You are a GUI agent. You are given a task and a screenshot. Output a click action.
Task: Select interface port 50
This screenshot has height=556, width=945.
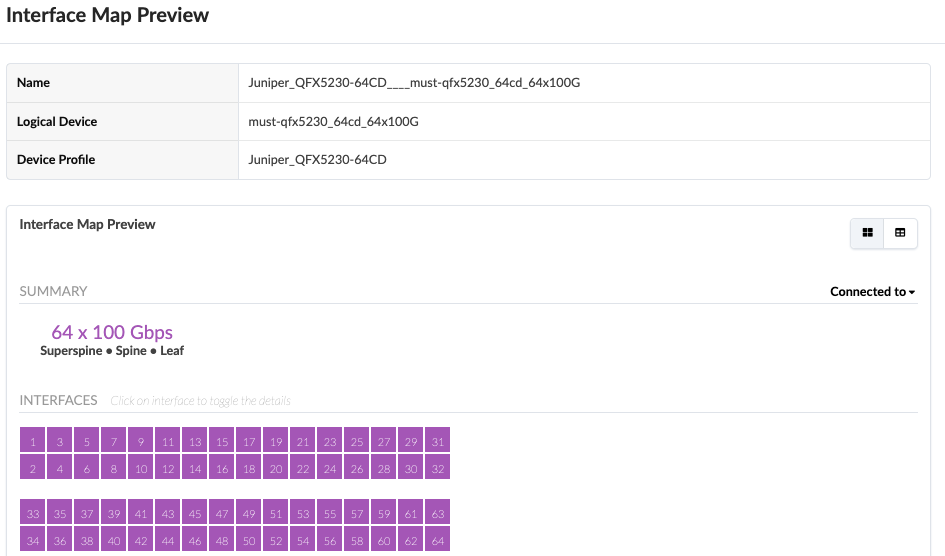click(249, 539)
